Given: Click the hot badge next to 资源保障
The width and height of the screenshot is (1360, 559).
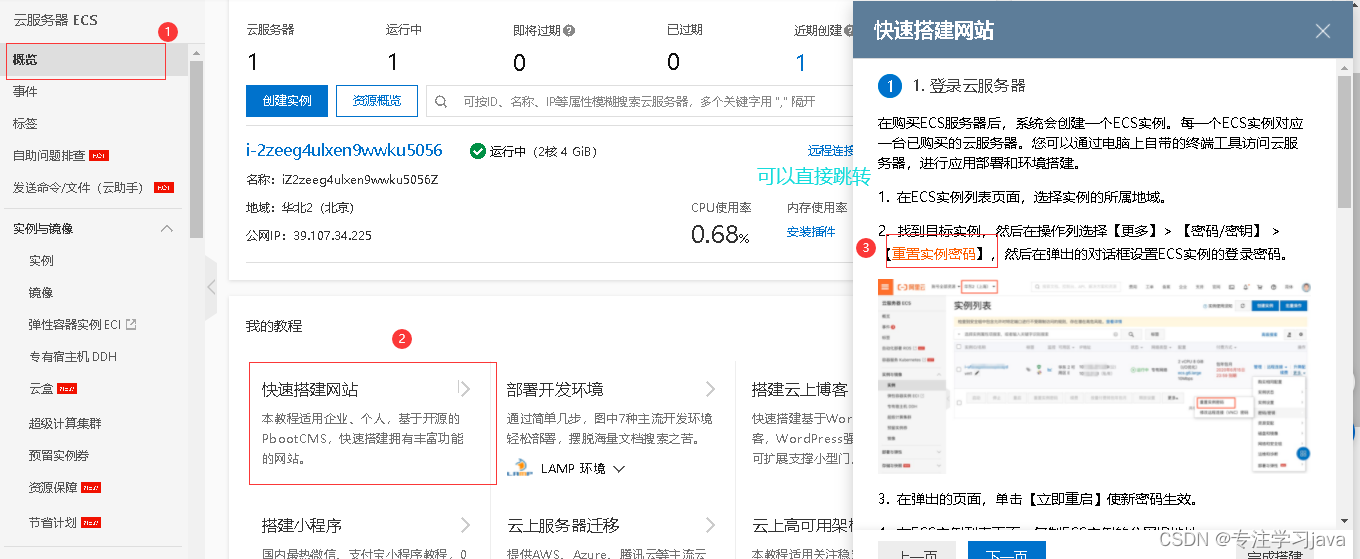Looking at the screenshot, I should point(91,488).
